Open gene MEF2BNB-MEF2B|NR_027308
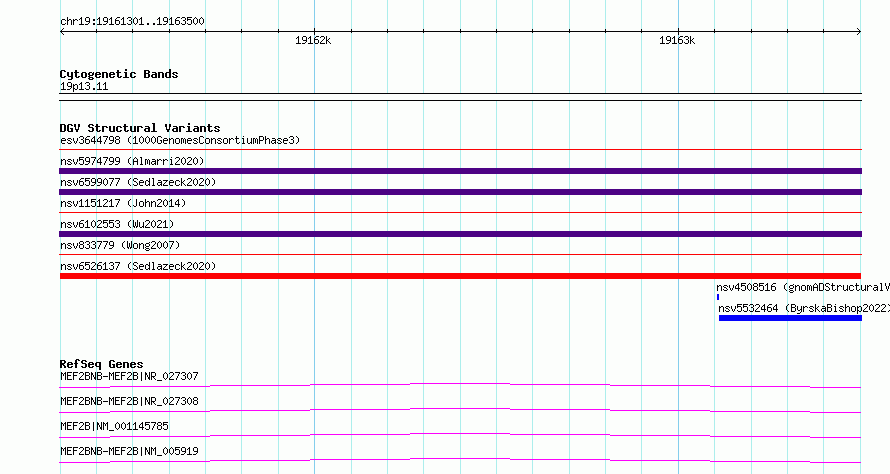 tap(129, 401)
